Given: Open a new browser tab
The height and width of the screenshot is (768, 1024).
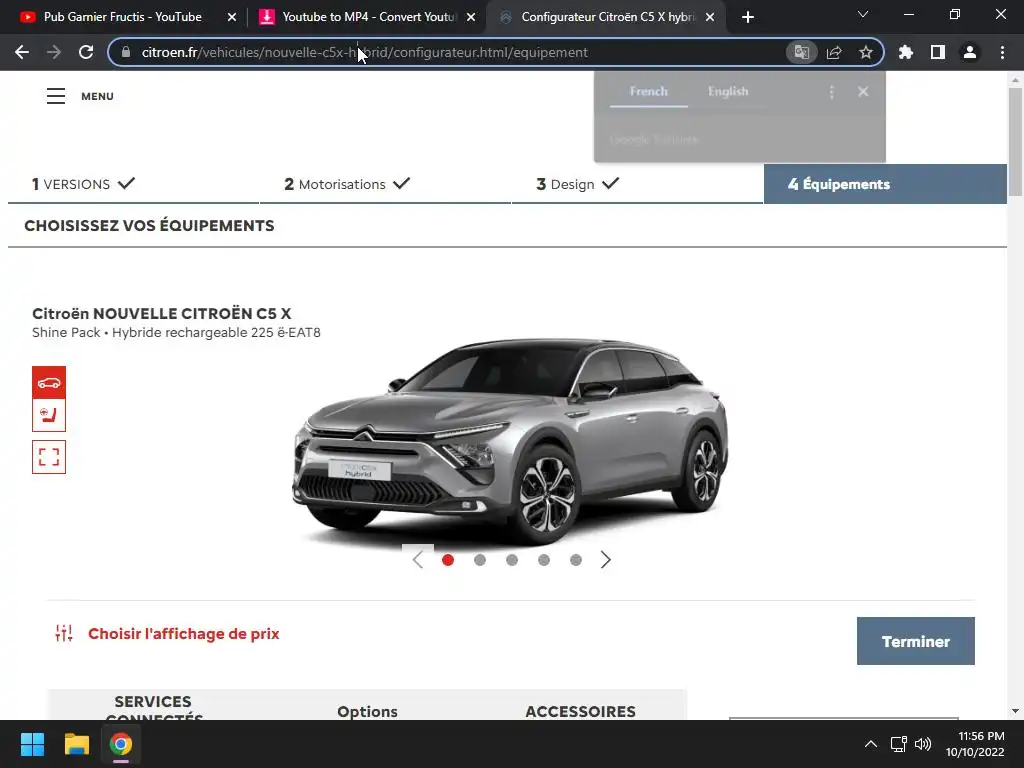Looking at the screenshot, I should [x=748, y=17].
